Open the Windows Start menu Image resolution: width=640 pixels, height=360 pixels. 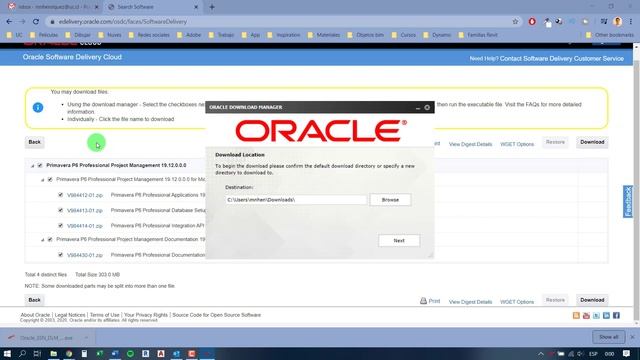(7, 353)
